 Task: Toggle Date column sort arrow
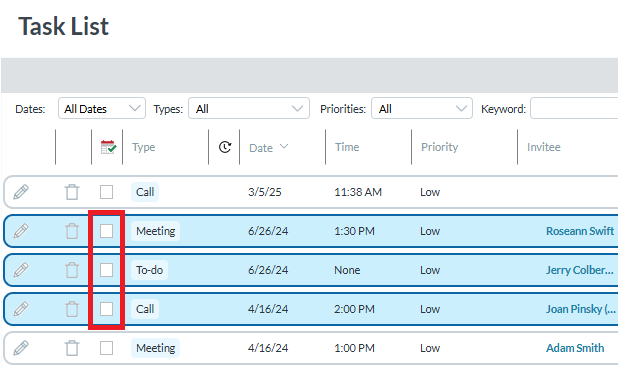(284, 147)
